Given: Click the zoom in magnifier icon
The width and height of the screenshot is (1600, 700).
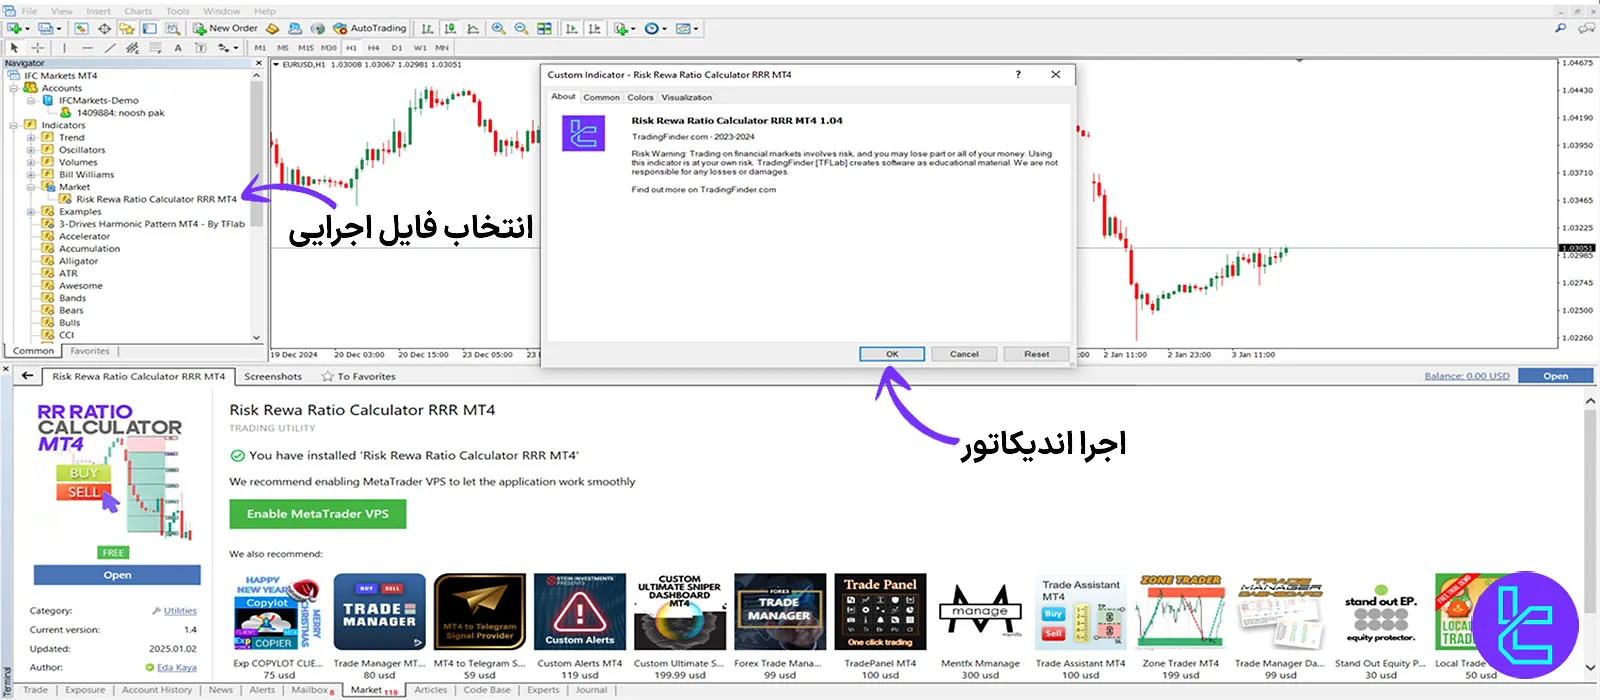Looking at the screenshot, I should point(498,28).
